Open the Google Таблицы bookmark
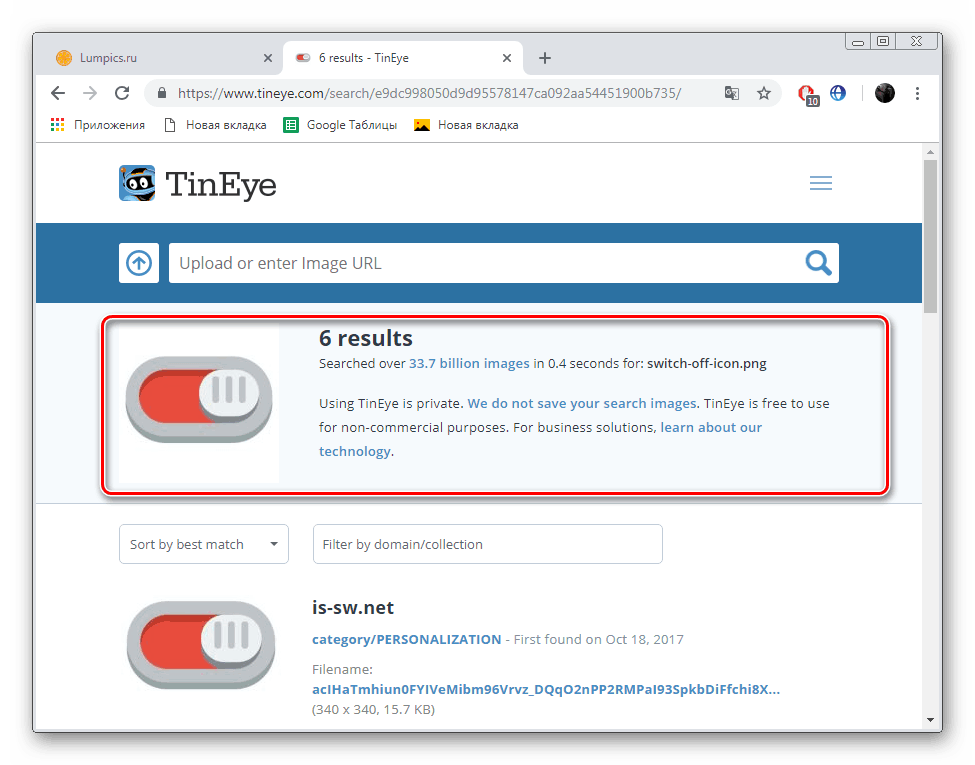Viewport: 975px width, 765px height. tap(341, 125)
